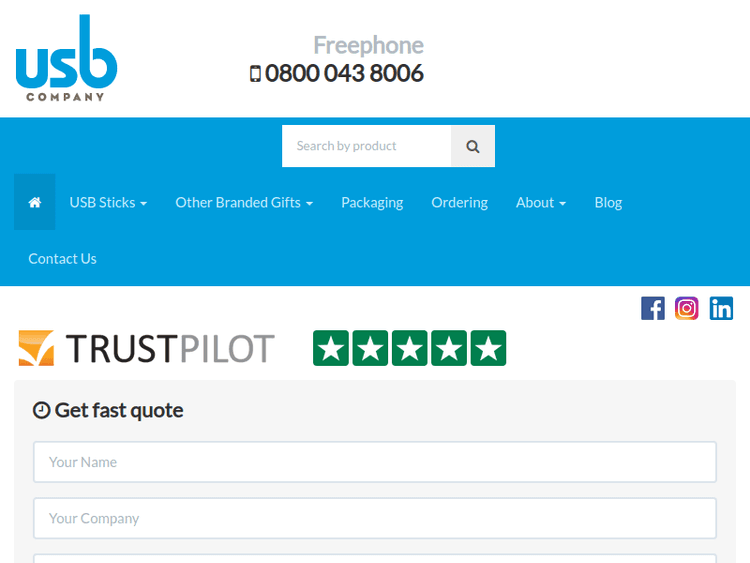Click the Trustpilot logo
Screen dimensions: 750x563
coord(146,348)
